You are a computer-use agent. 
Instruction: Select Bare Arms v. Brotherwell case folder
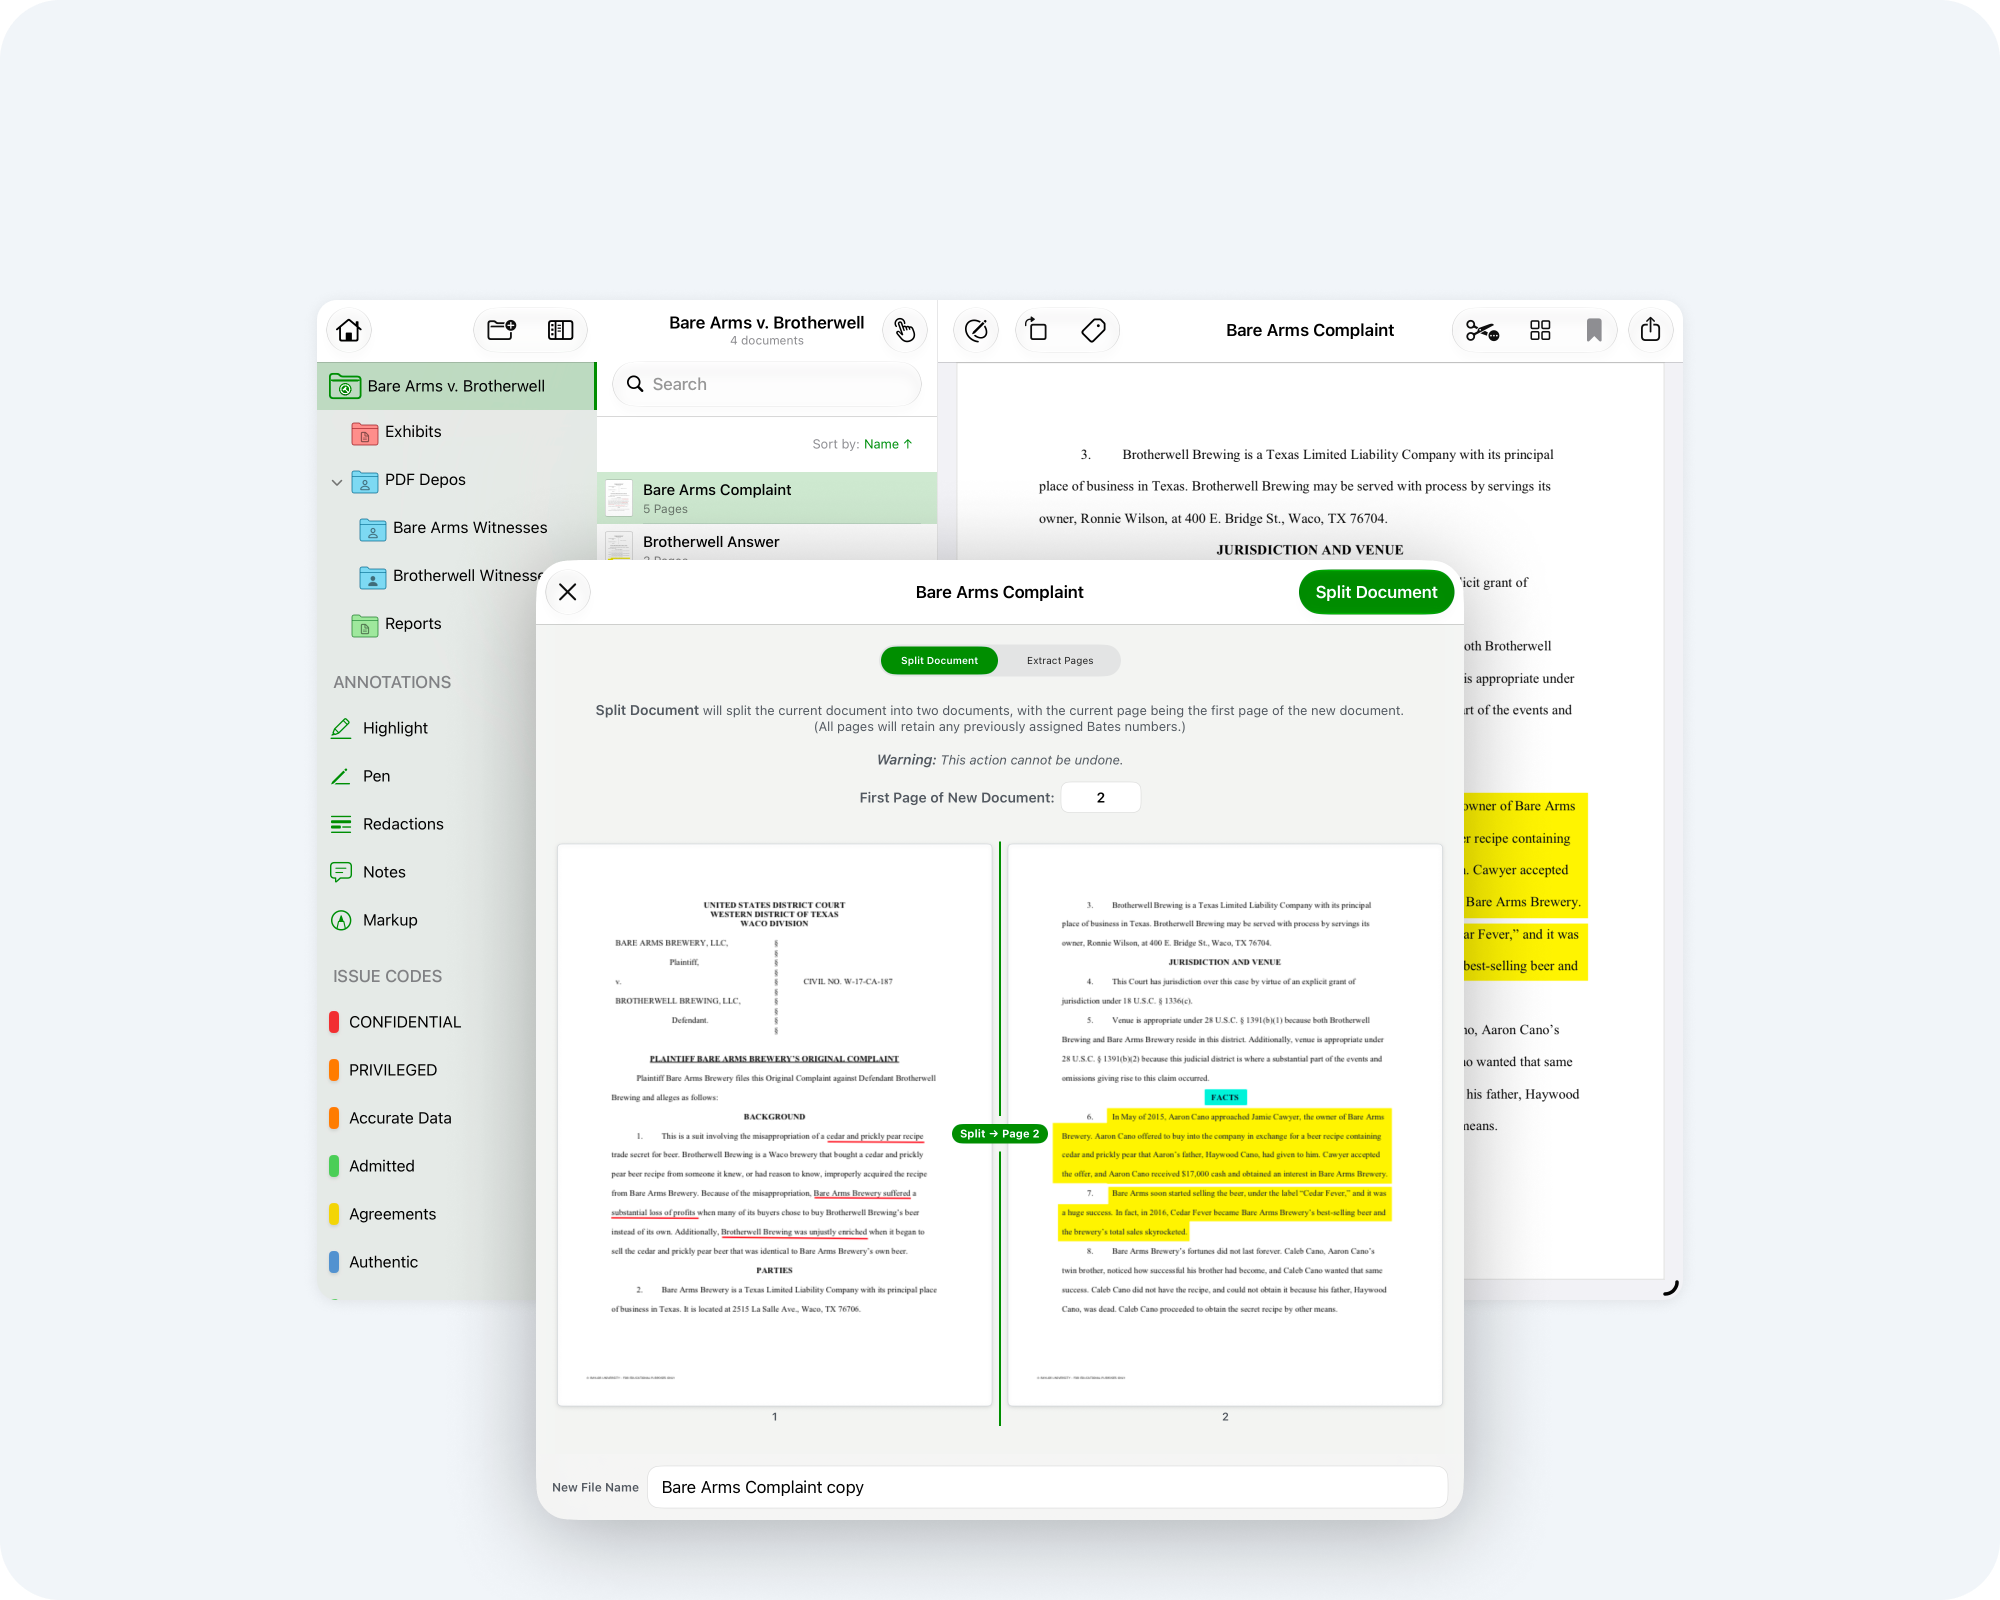tap(456, 386)
